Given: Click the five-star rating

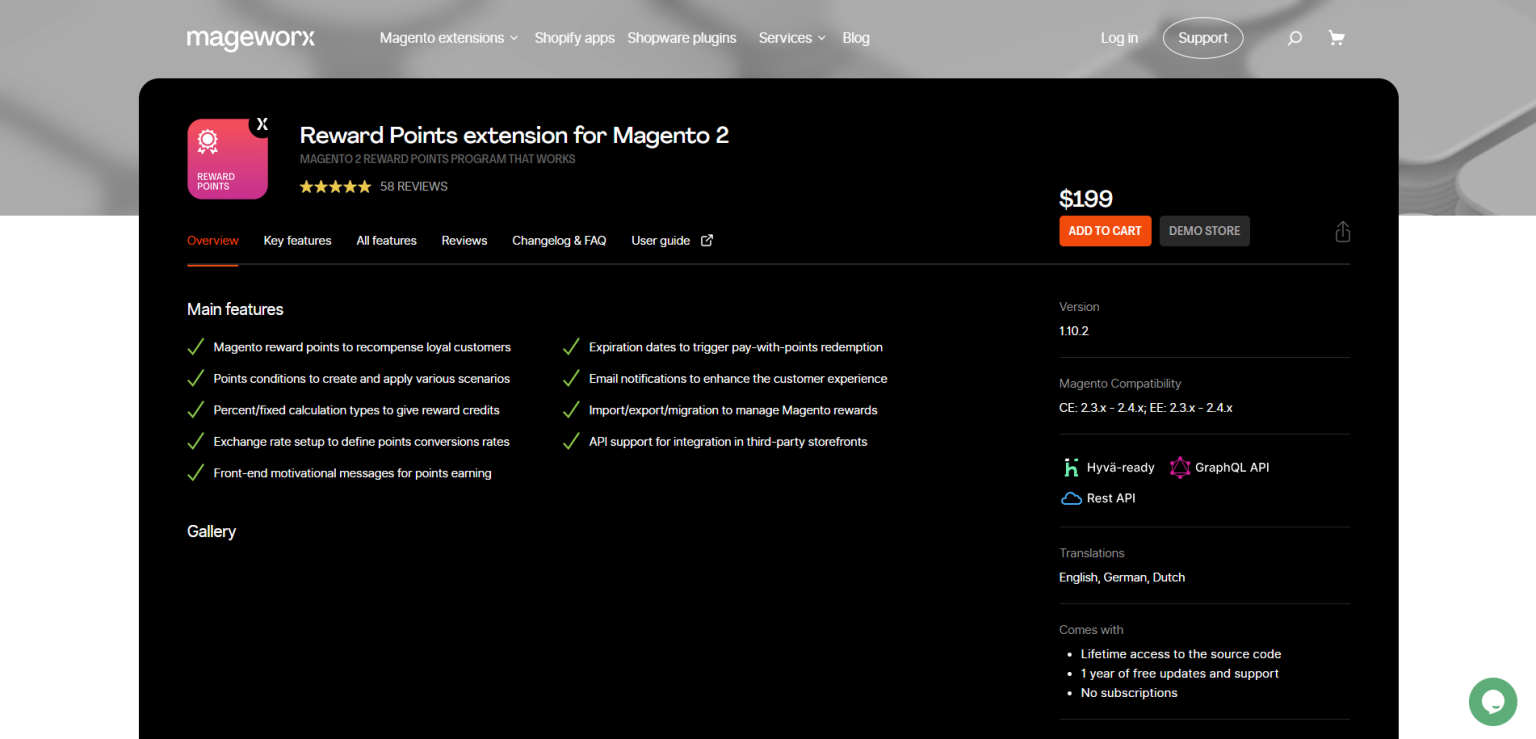Looking at the screenshot, I should [335, 187].
